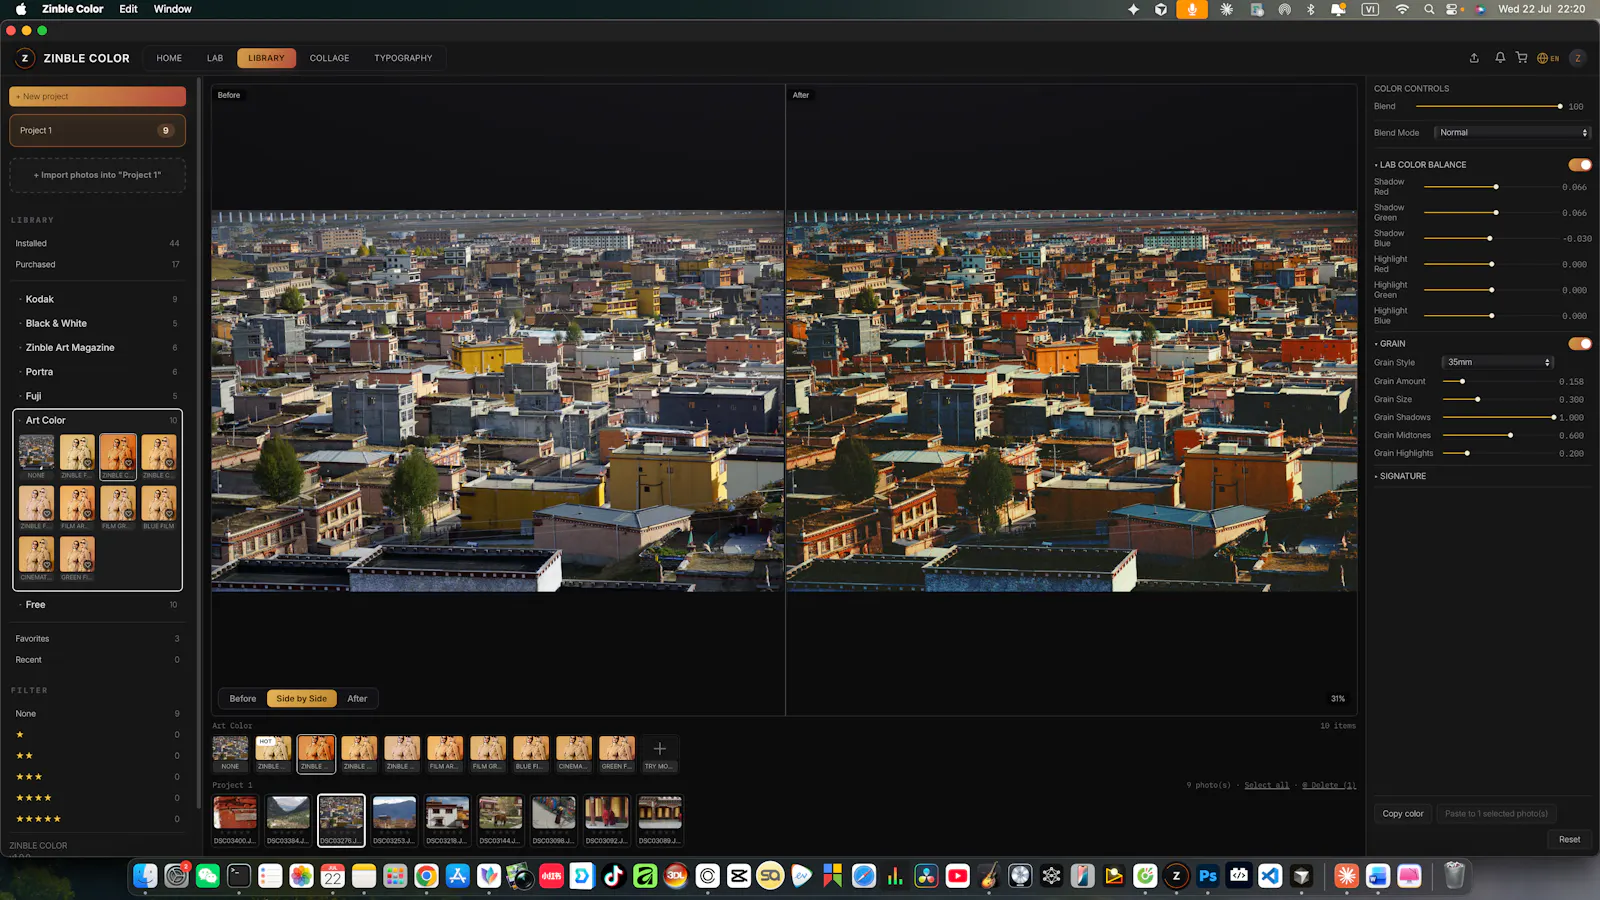Select HOT-tagged Zinble preset in strip

click(273, 754)
